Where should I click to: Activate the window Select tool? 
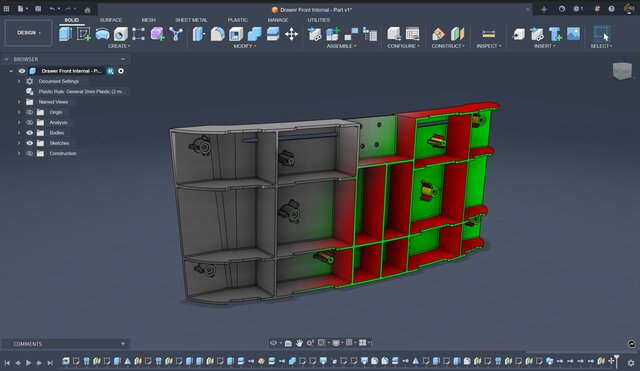[602, 33]
